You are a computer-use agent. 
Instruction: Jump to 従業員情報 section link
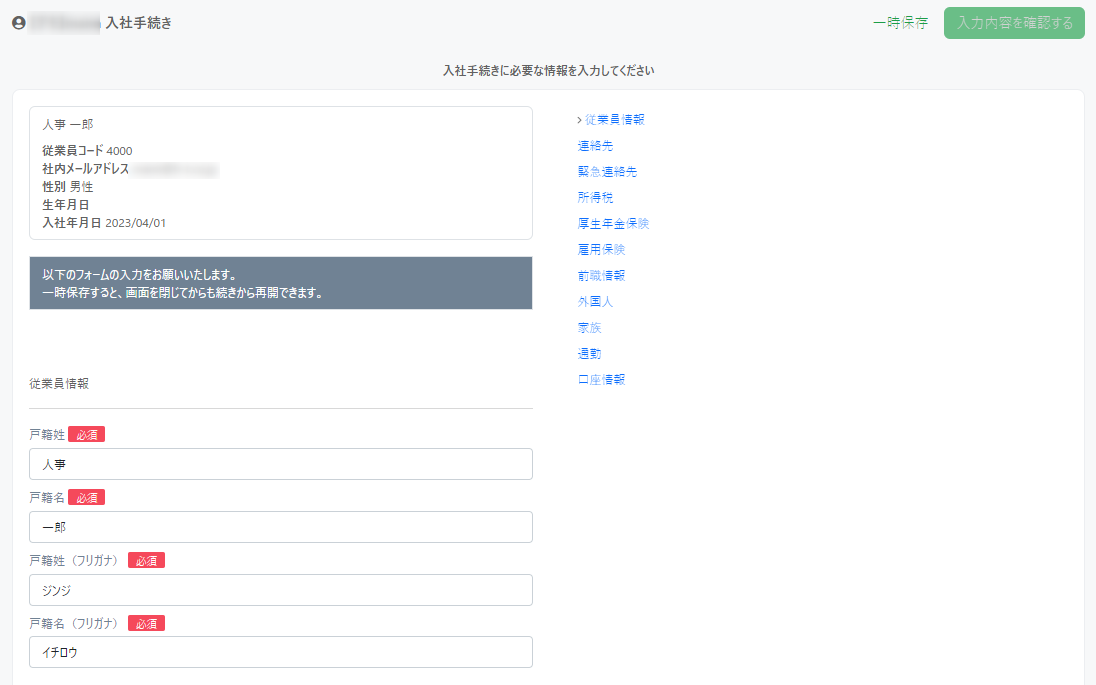[614, 120]
